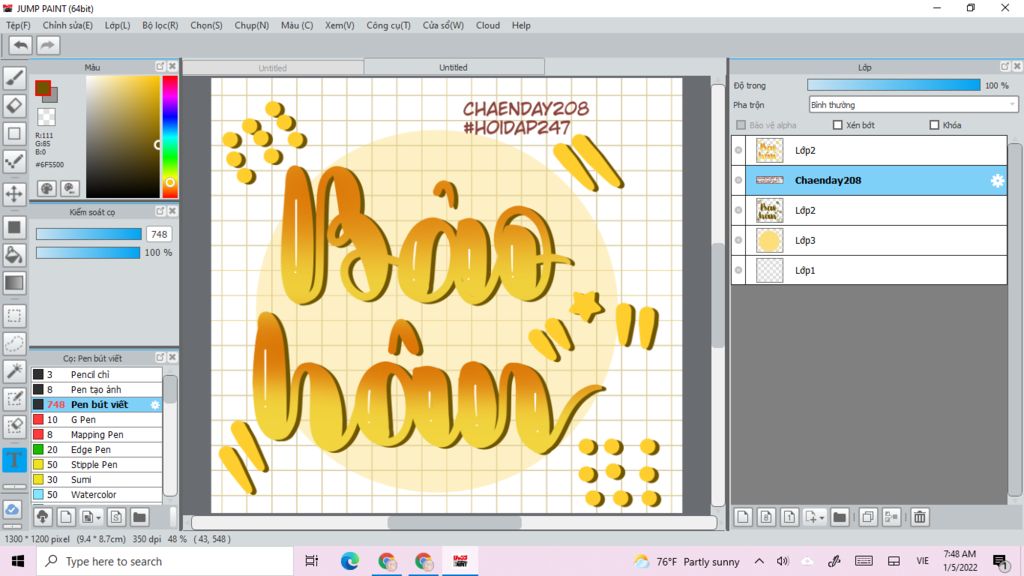
Task: Delete layer with trash icon
Action: (x=920, y=517)
